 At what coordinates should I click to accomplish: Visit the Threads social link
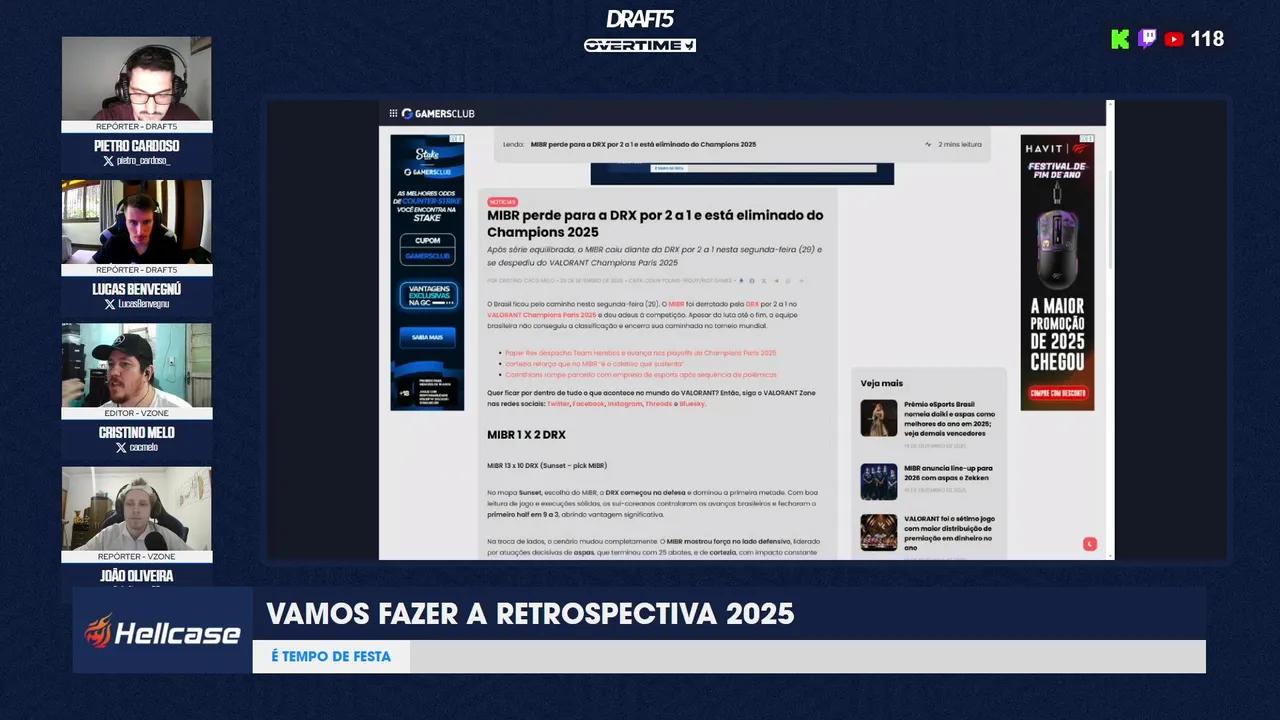tap(659, 404)
